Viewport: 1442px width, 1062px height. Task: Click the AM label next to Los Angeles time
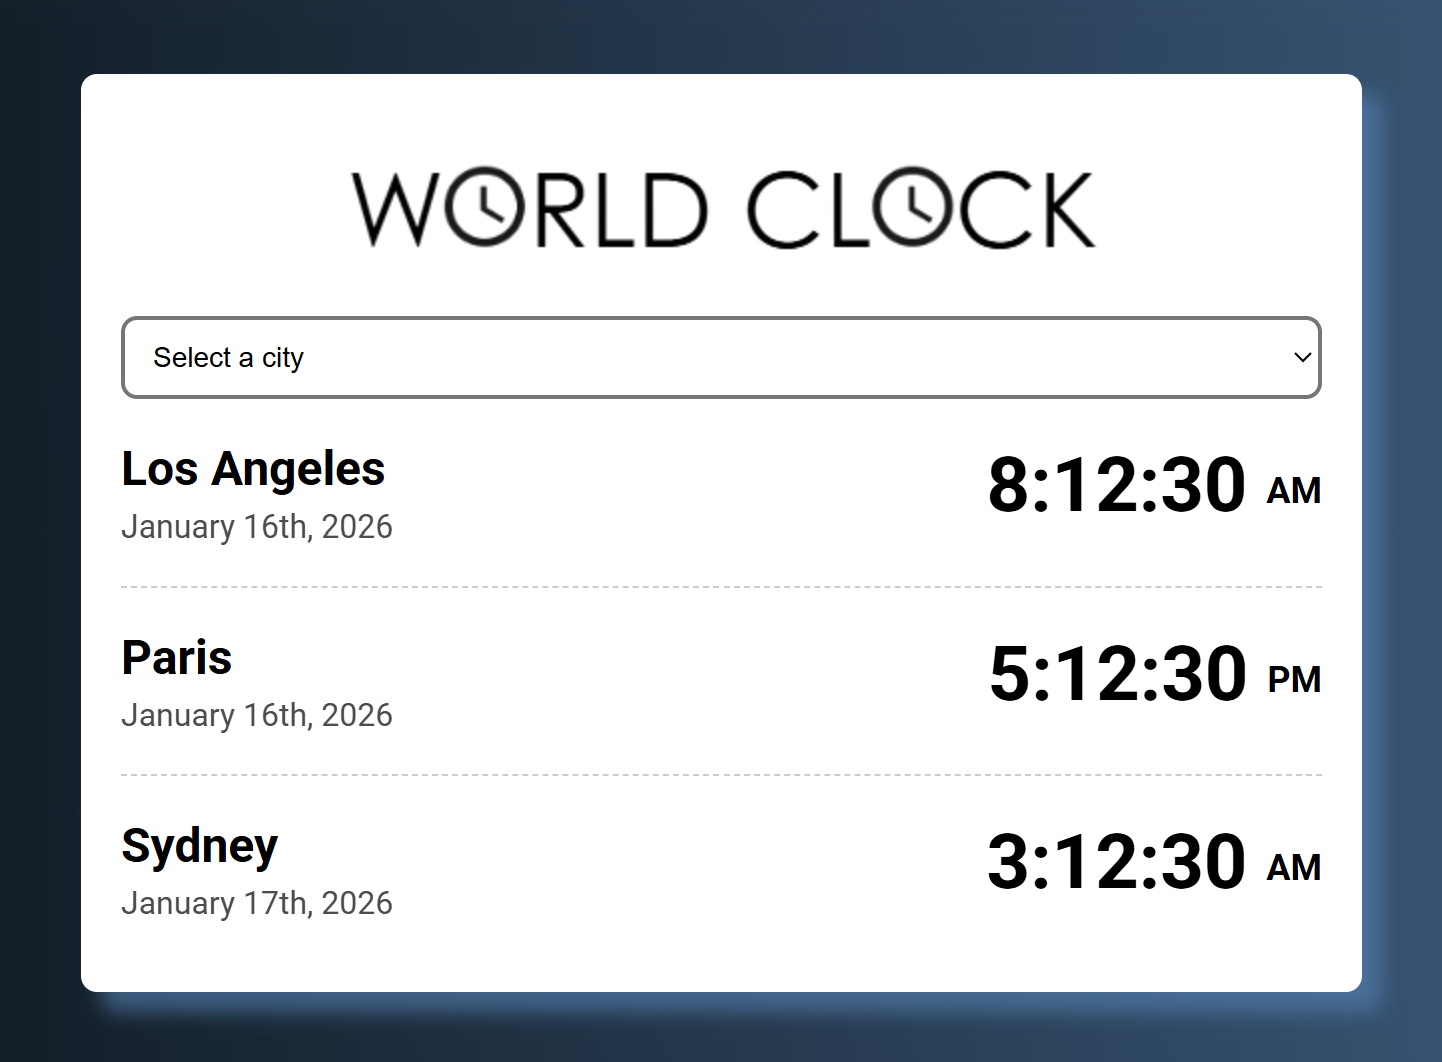pyautogui.click(x=1294, y=491)
